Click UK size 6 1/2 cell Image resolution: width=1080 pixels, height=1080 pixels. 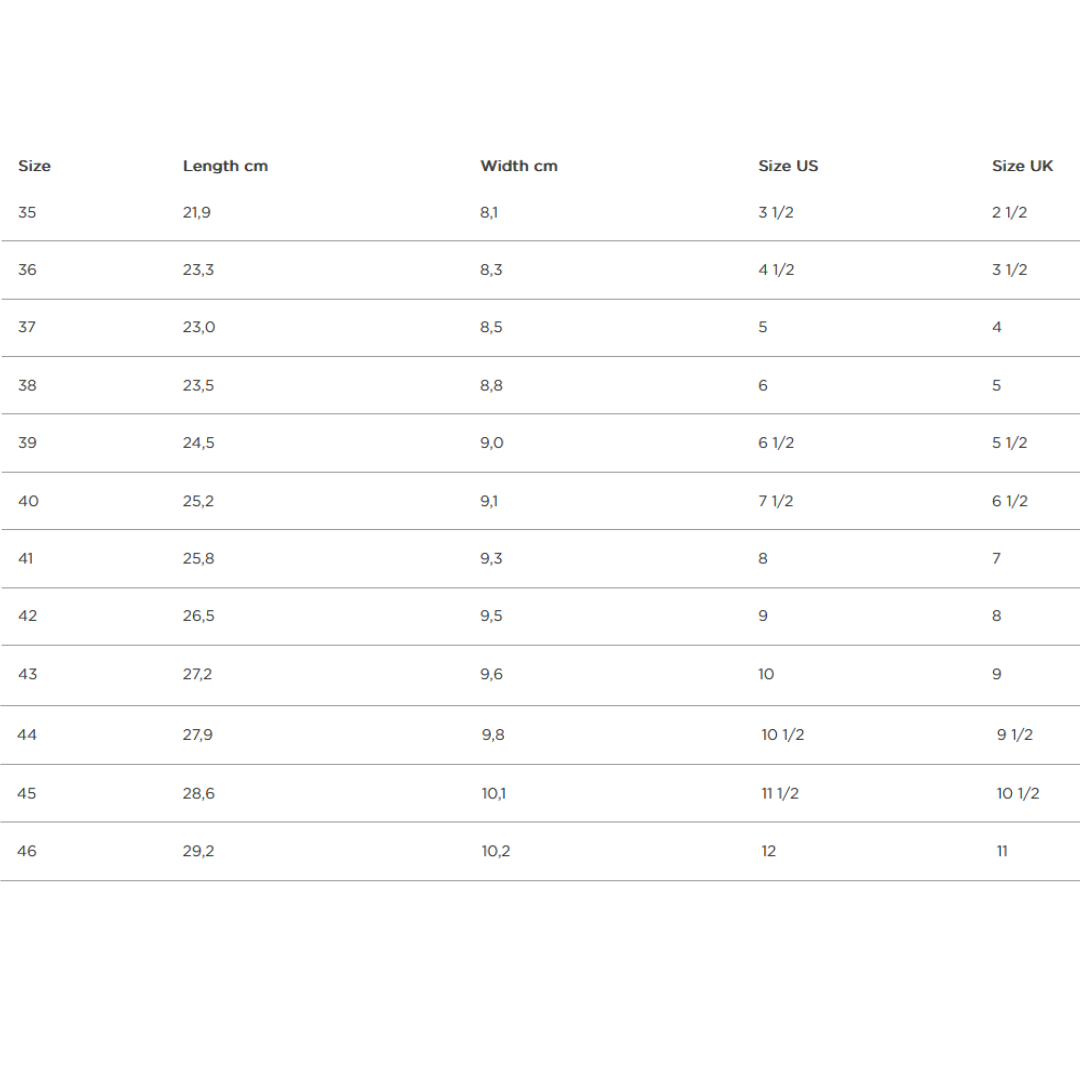1010,501
